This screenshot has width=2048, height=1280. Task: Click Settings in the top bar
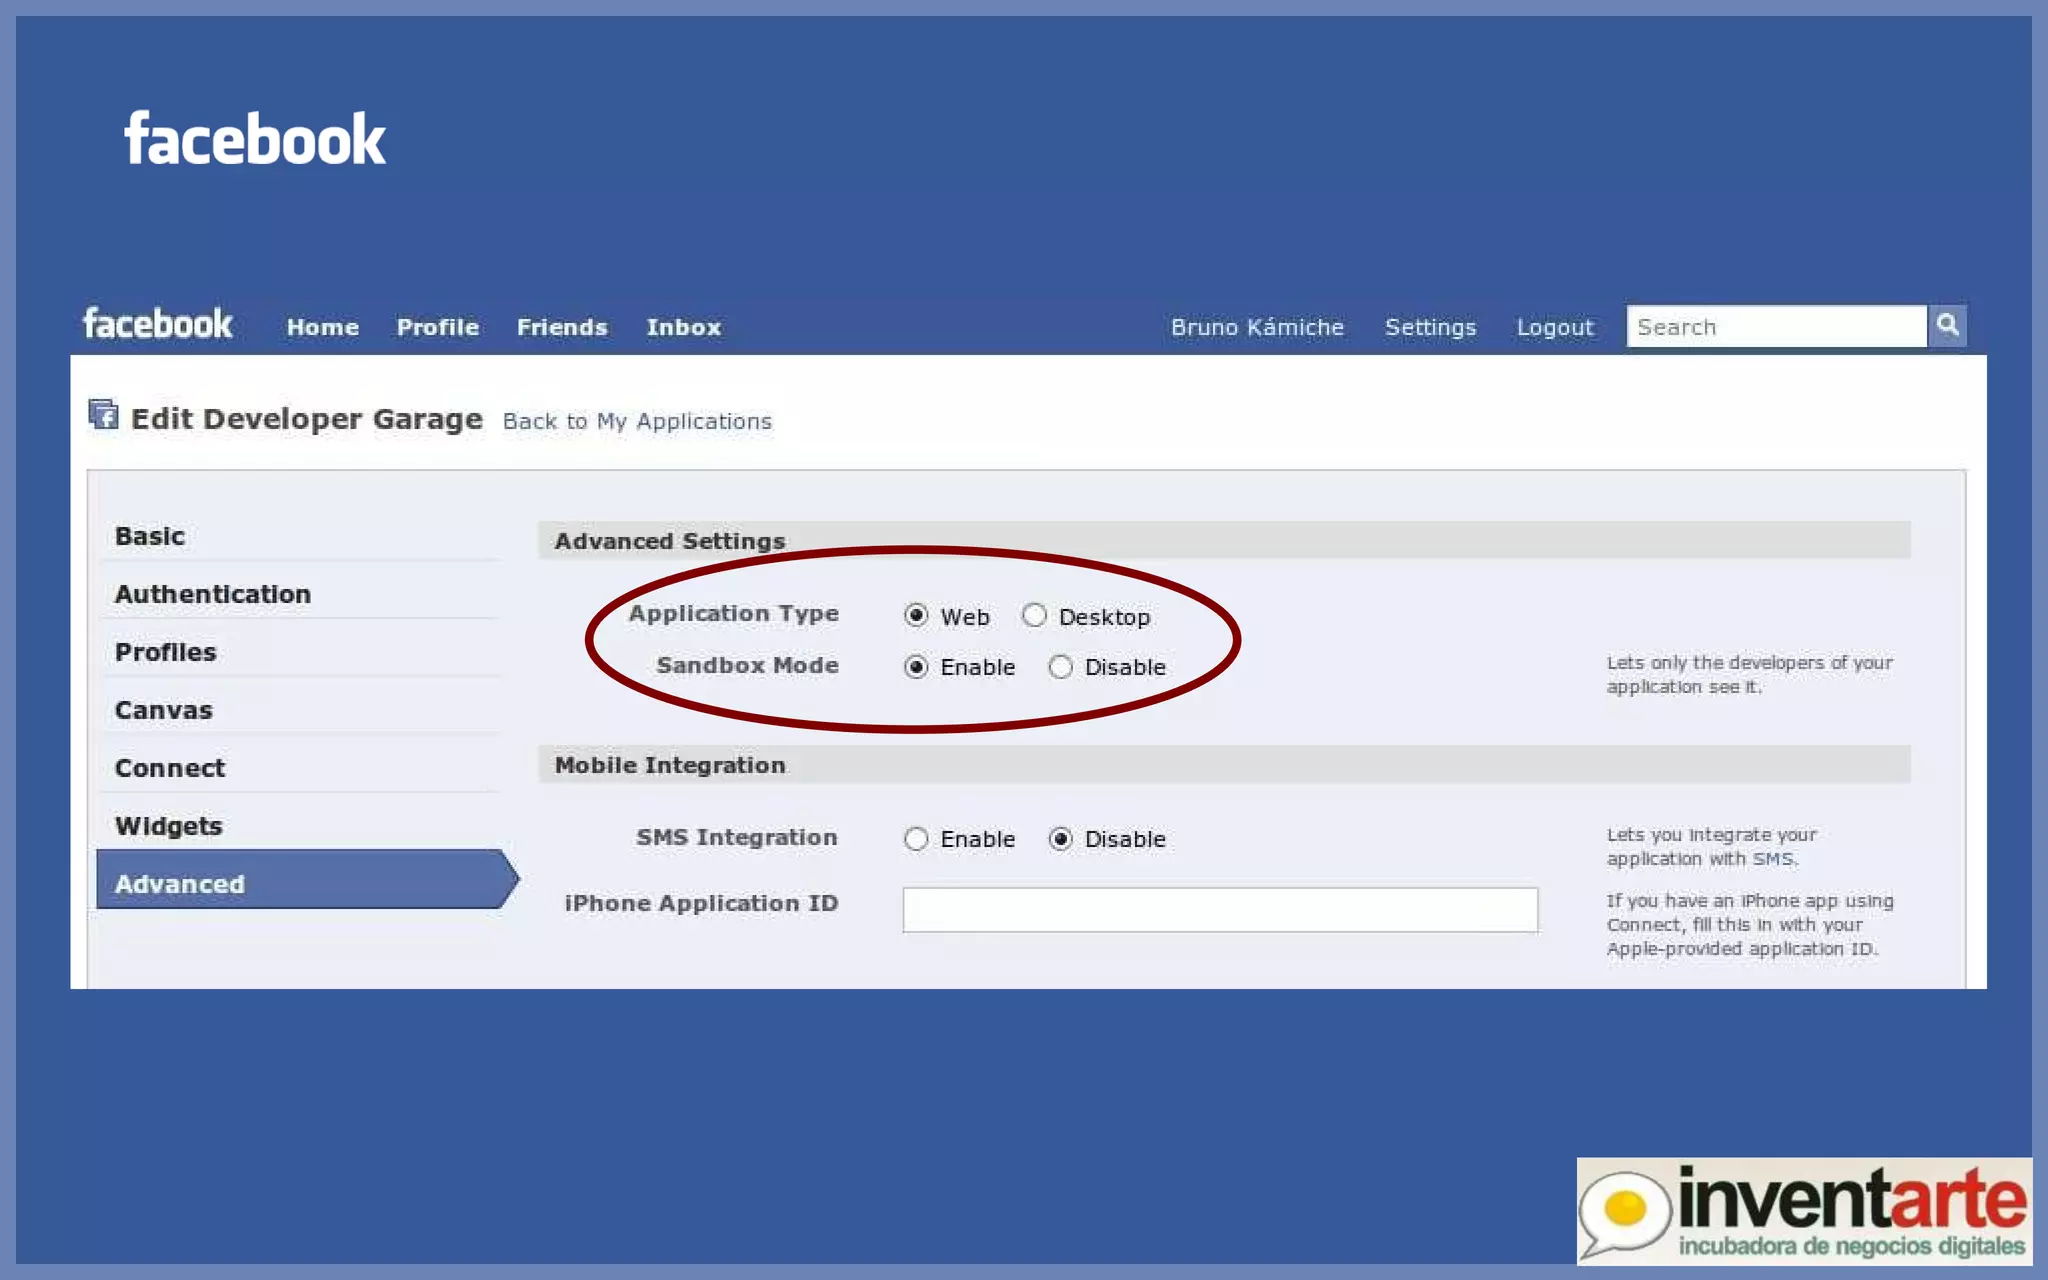point(1430,328)
